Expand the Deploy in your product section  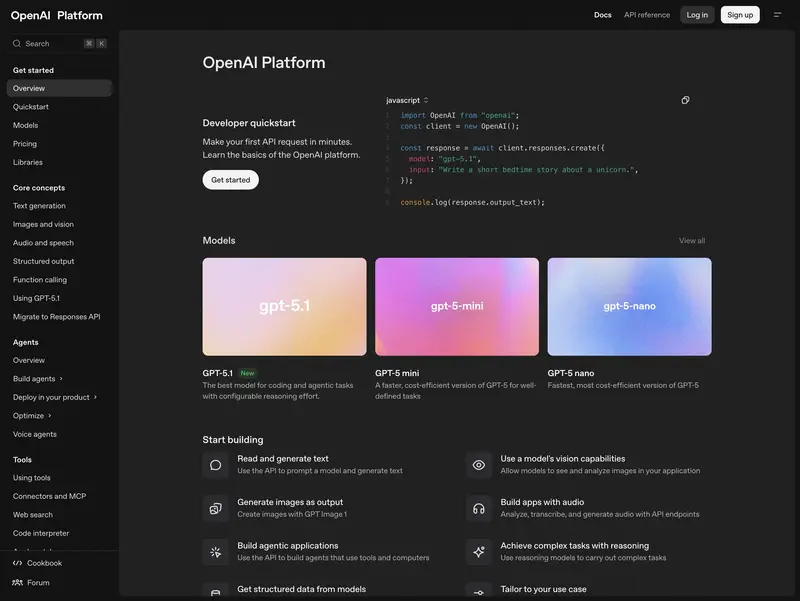coord(52,396)
